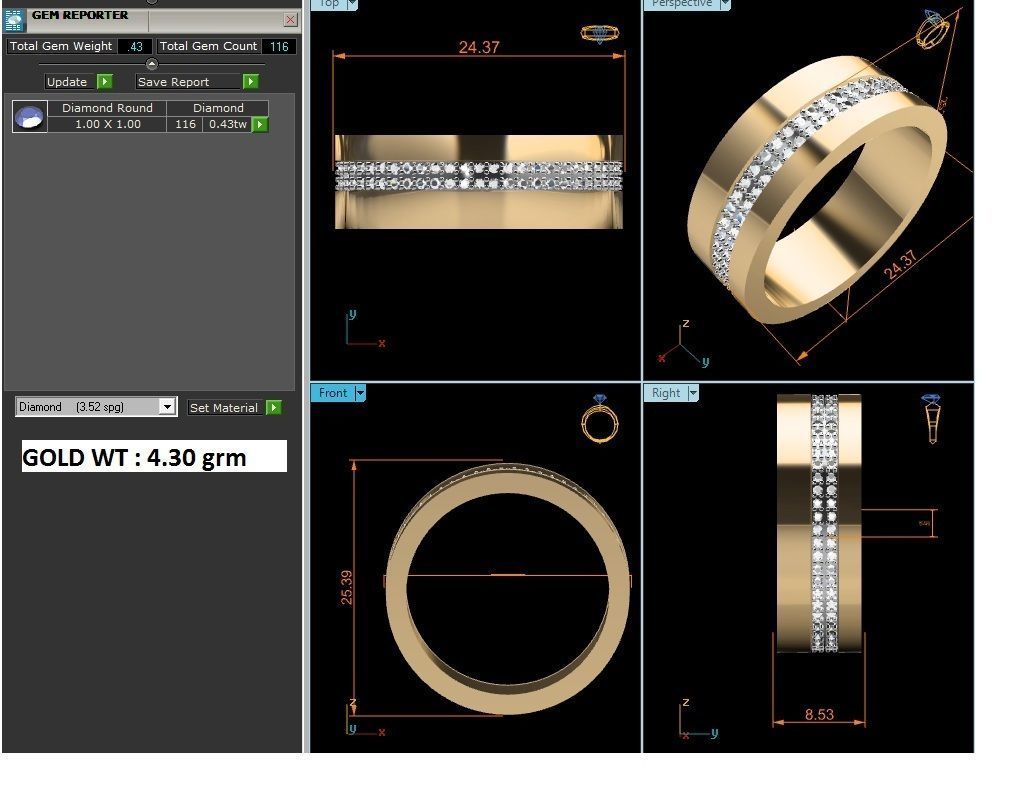
Task: Click the 8.53 dimension in Right viewport
Action: [x=819, y=714]
